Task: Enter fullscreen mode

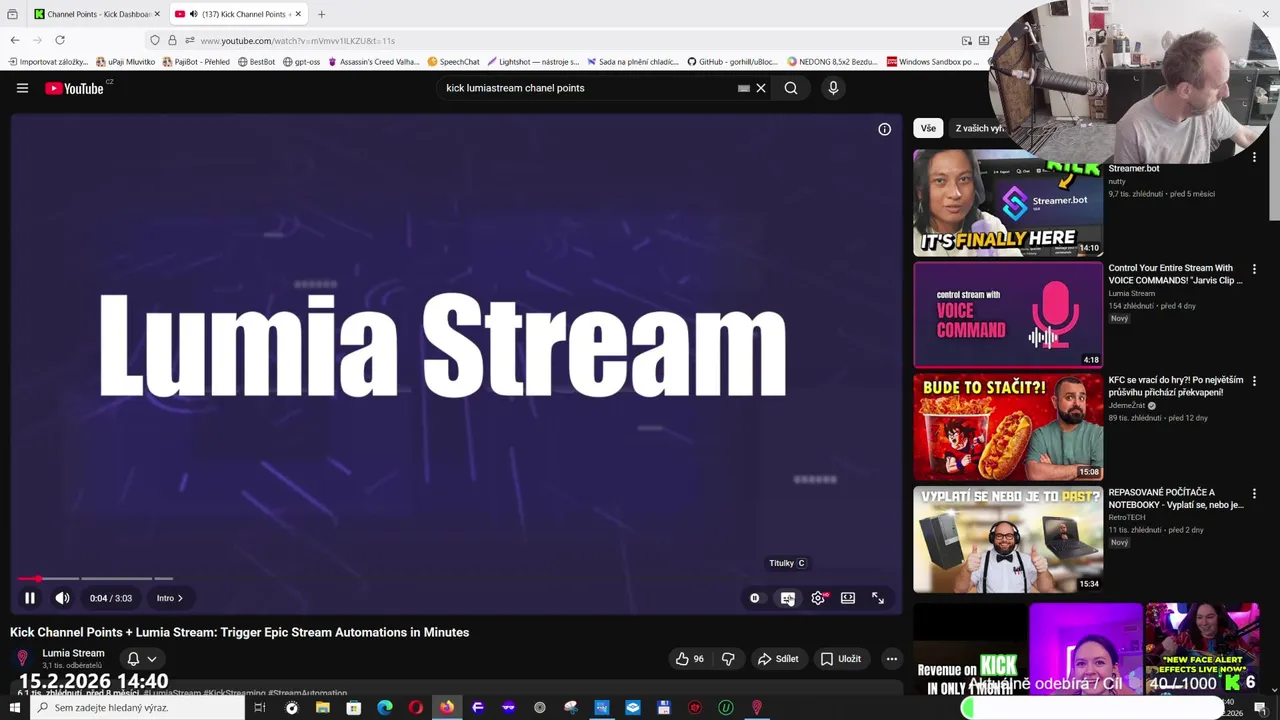Action: pos(878,598)
